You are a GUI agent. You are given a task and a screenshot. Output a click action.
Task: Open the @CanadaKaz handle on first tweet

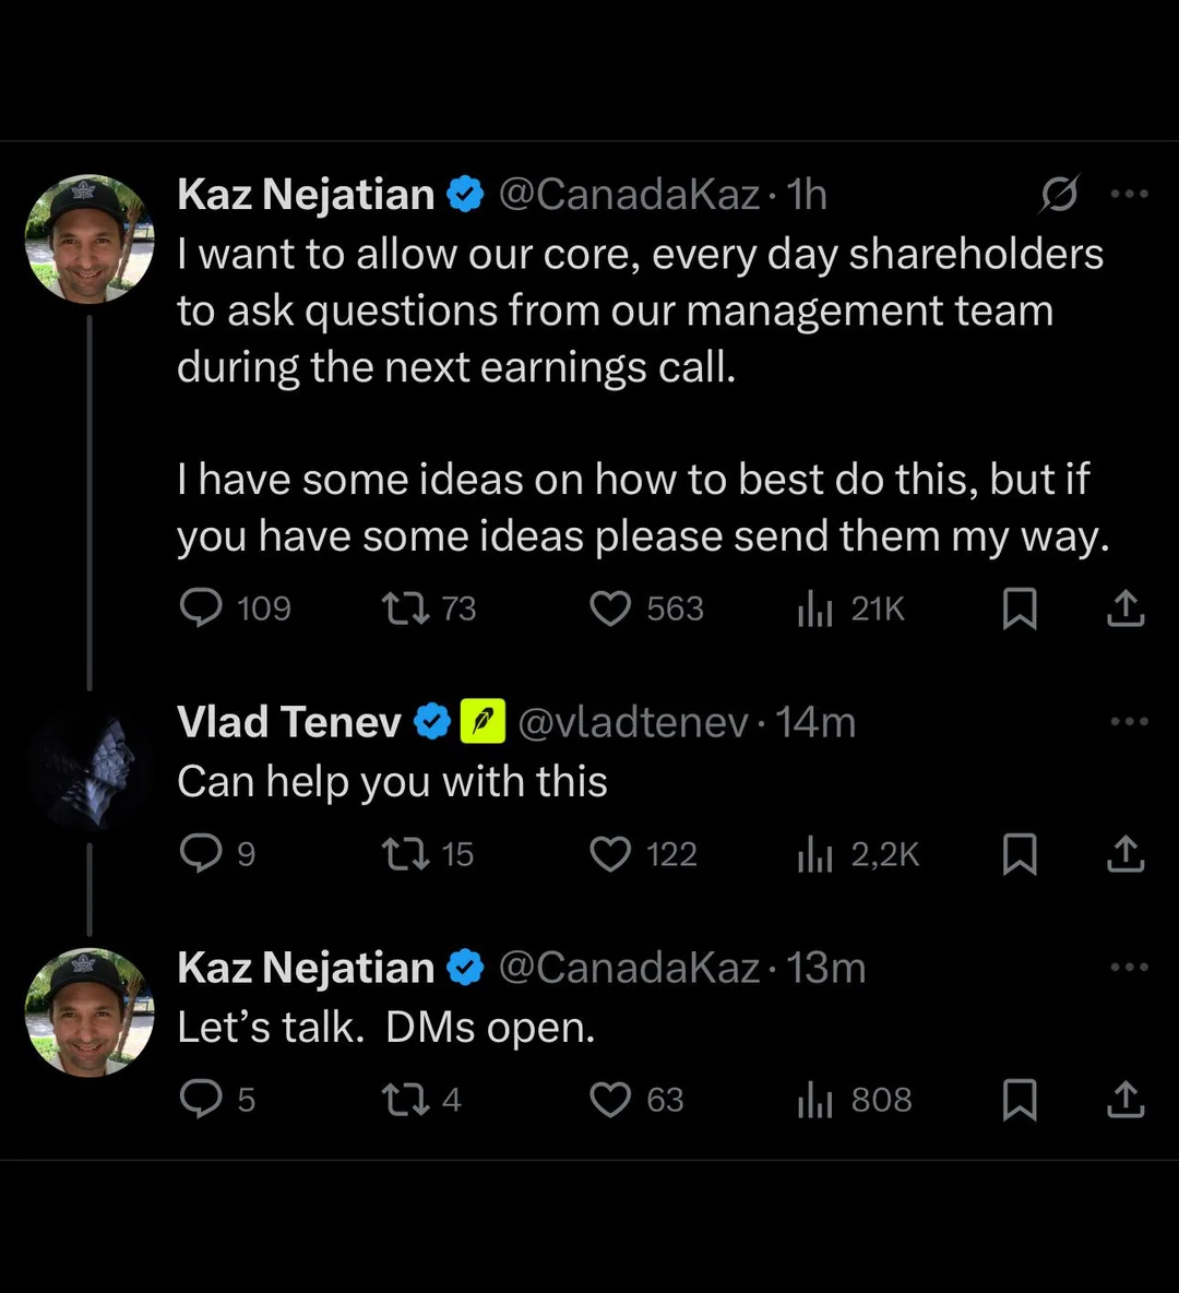(x=628, y=194)
